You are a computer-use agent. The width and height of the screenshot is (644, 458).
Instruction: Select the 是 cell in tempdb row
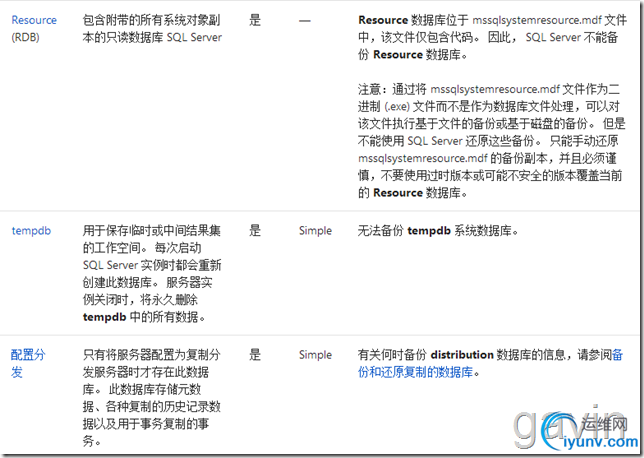pyautogui.click(x=255, y=231)
